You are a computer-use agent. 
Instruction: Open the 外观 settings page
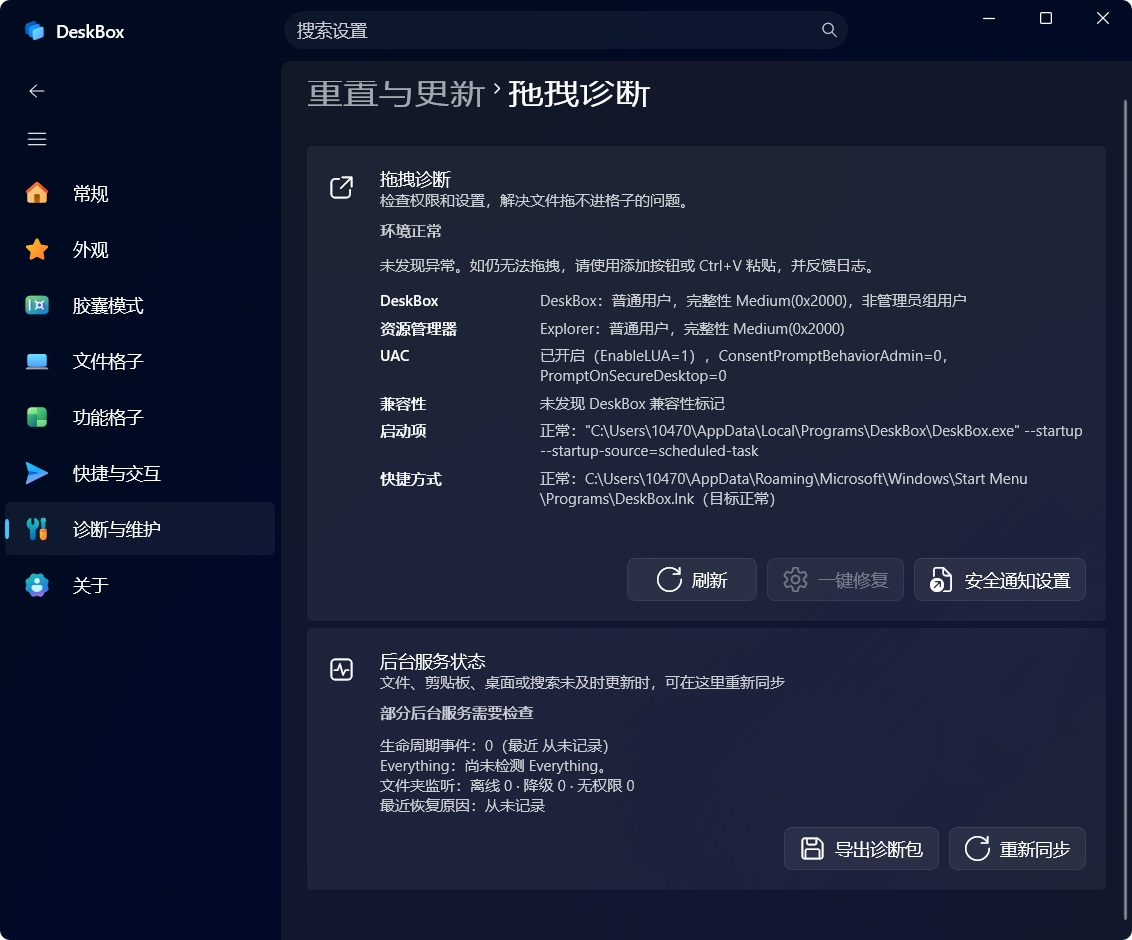140,249
